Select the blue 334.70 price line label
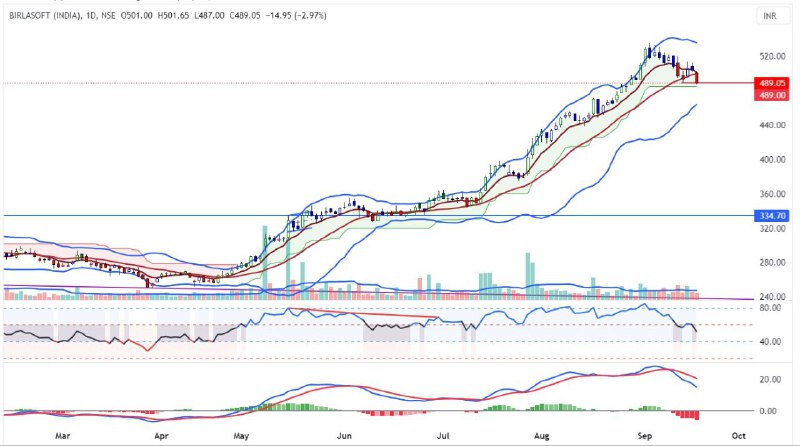This screenshot has height=446, width=800. (x=770, y=215)
